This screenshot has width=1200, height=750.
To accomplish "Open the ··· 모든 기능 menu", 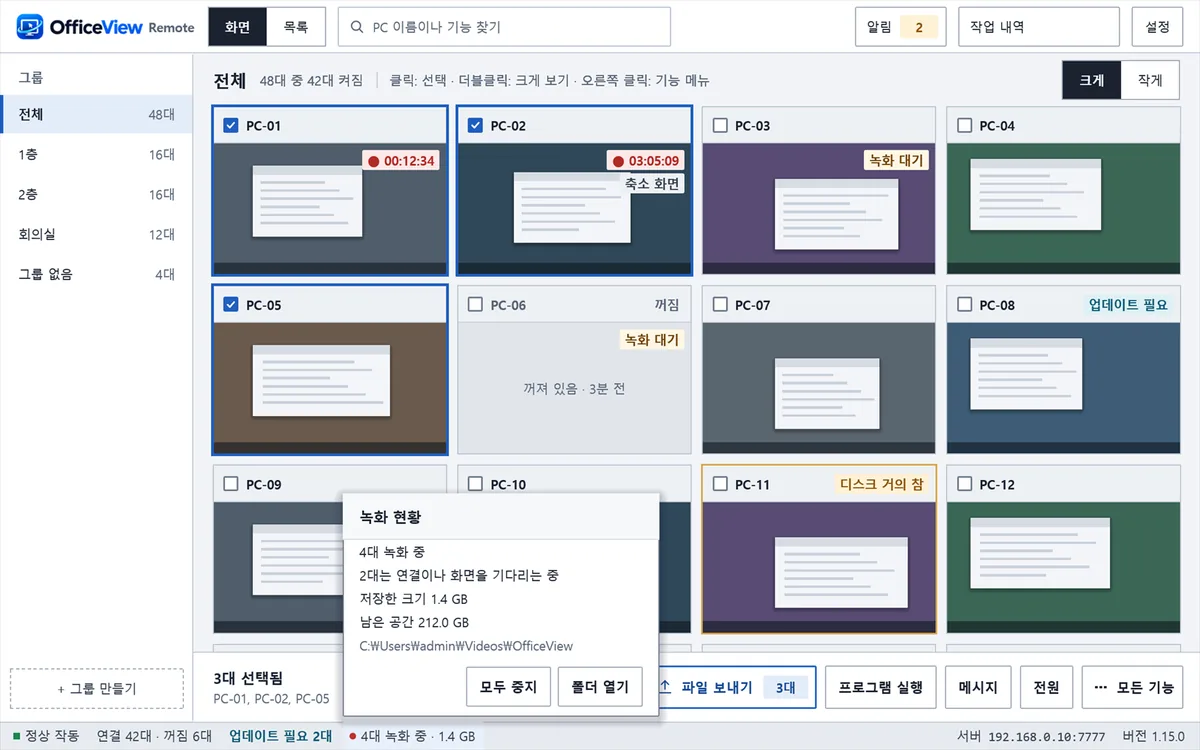I will 1132,688.
